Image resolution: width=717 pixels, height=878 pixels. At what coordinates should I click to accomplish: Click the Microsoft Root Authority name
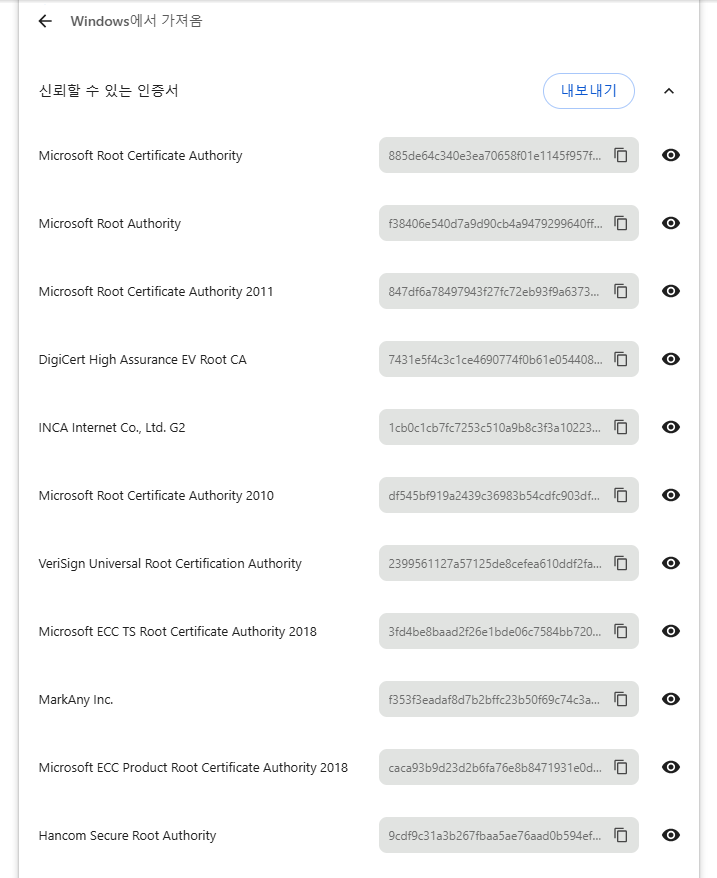[110, 223]
